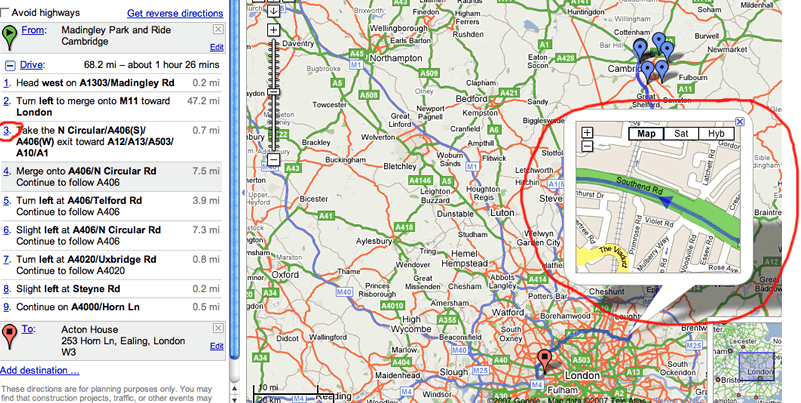Click the Luton label on map
The height and width of the screenshot is (403, 801).
pos(502,211)
